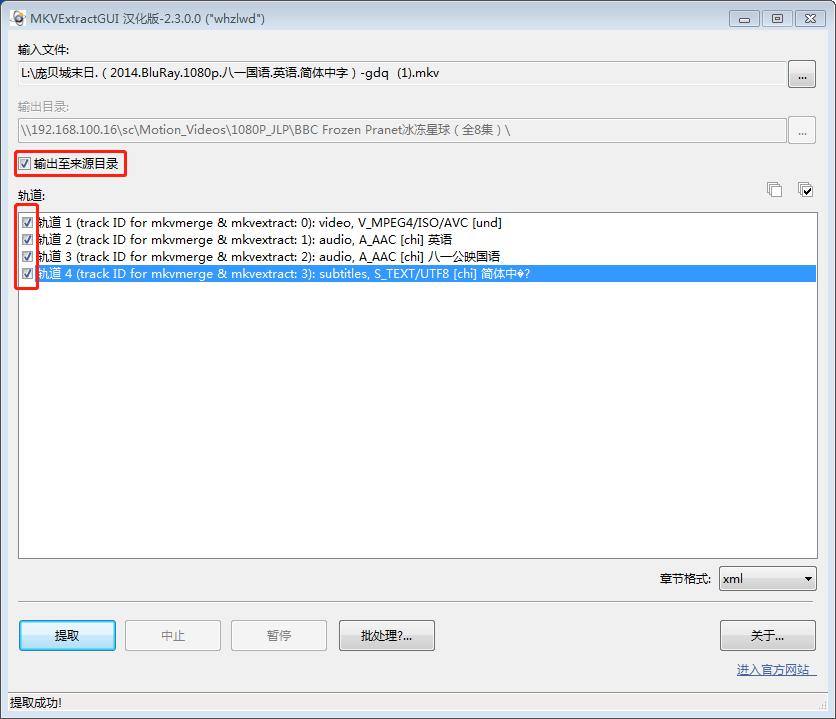Browse for the input file with the ... button
This screenshot has width=836, height=719.
point(801,74)
